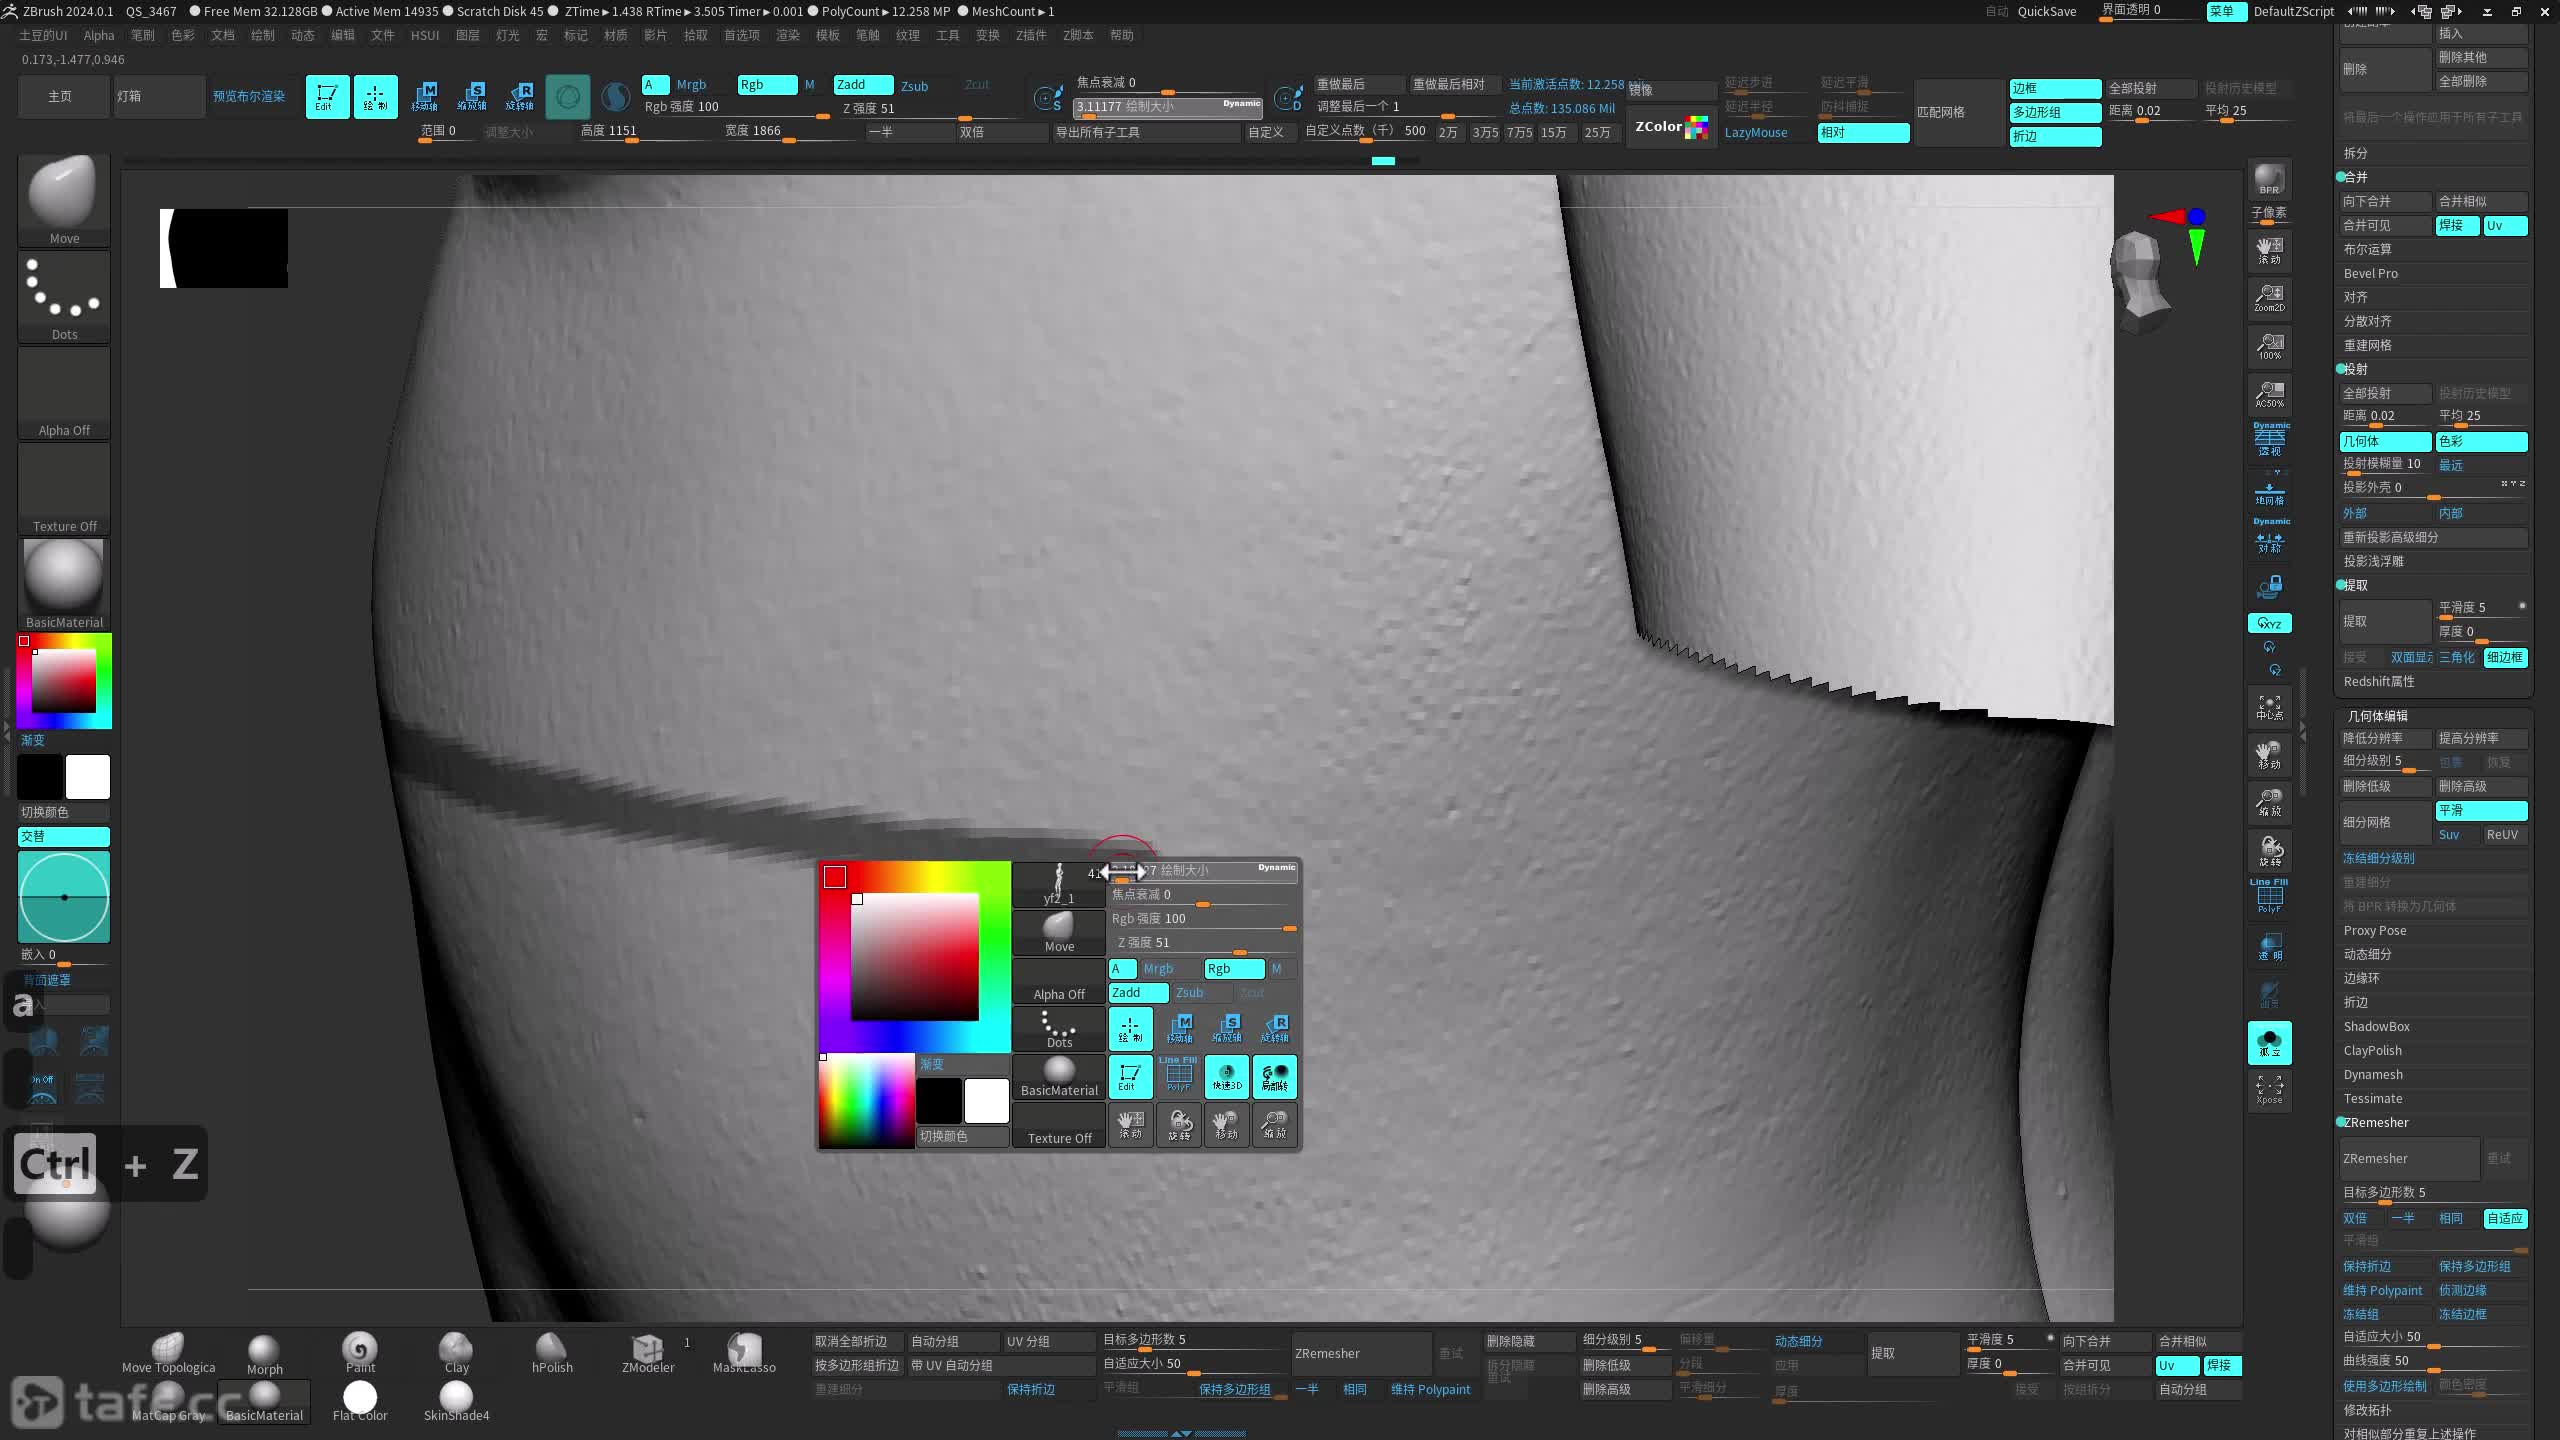Collapse the 合并 section
This screenshot has height=1440, width=2560.
2355,177
